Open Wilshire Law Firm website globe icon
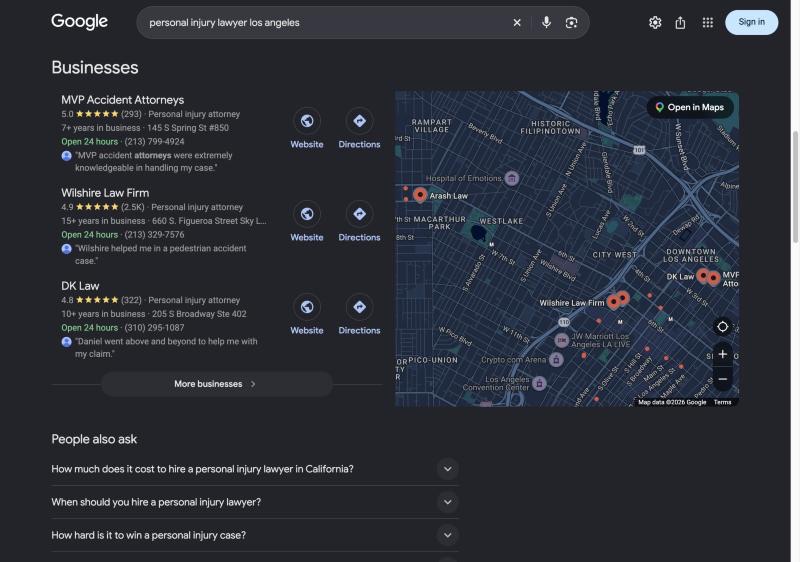The height and width of the screenshot is (562, 800). pyautogui.click(x=307, y=214)
